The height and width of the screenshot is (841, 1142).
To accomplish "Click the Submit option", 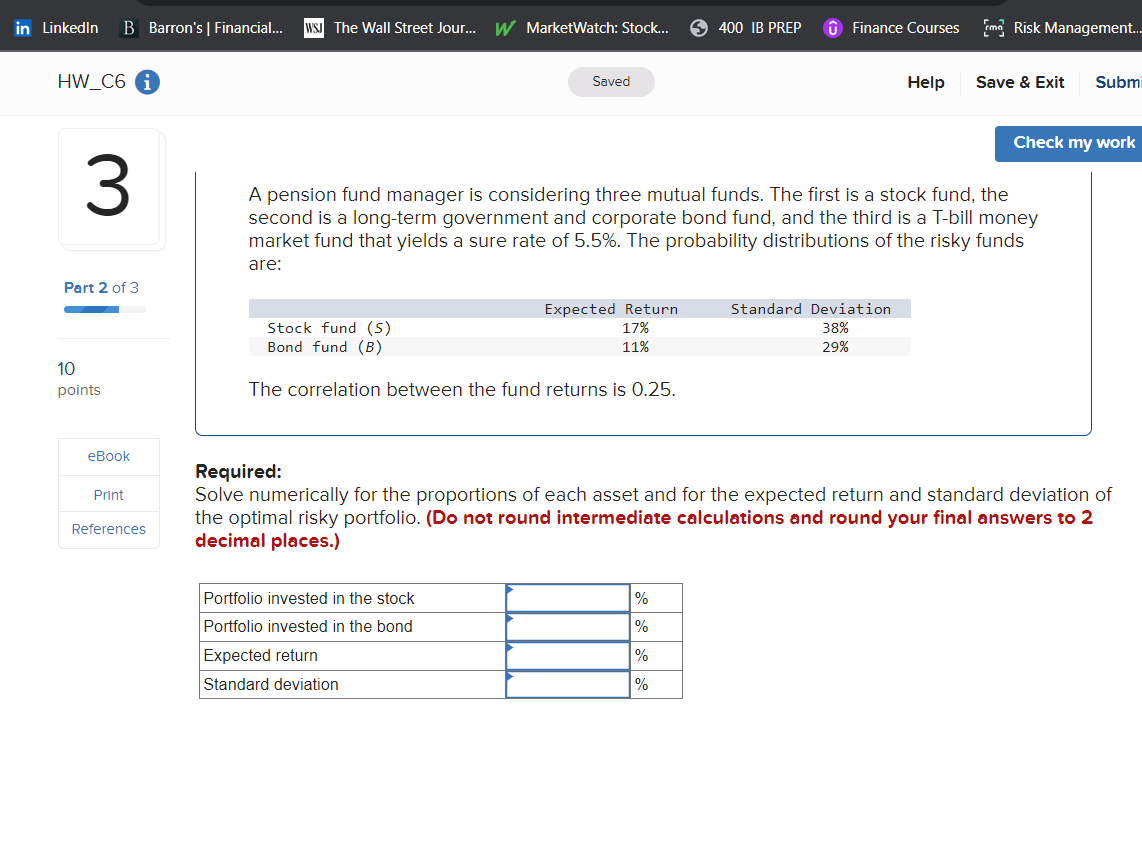I will point(1118,82).
